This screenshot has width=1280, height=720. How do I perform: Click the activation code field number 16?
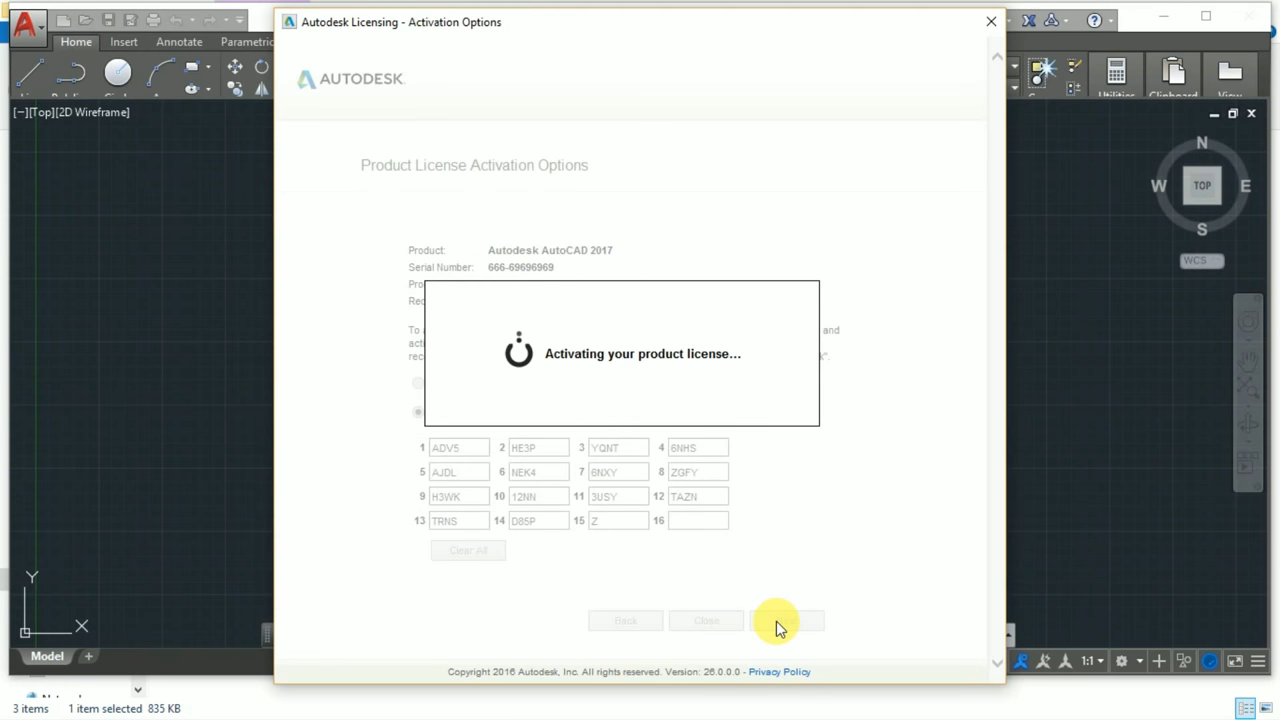[698, 520]
